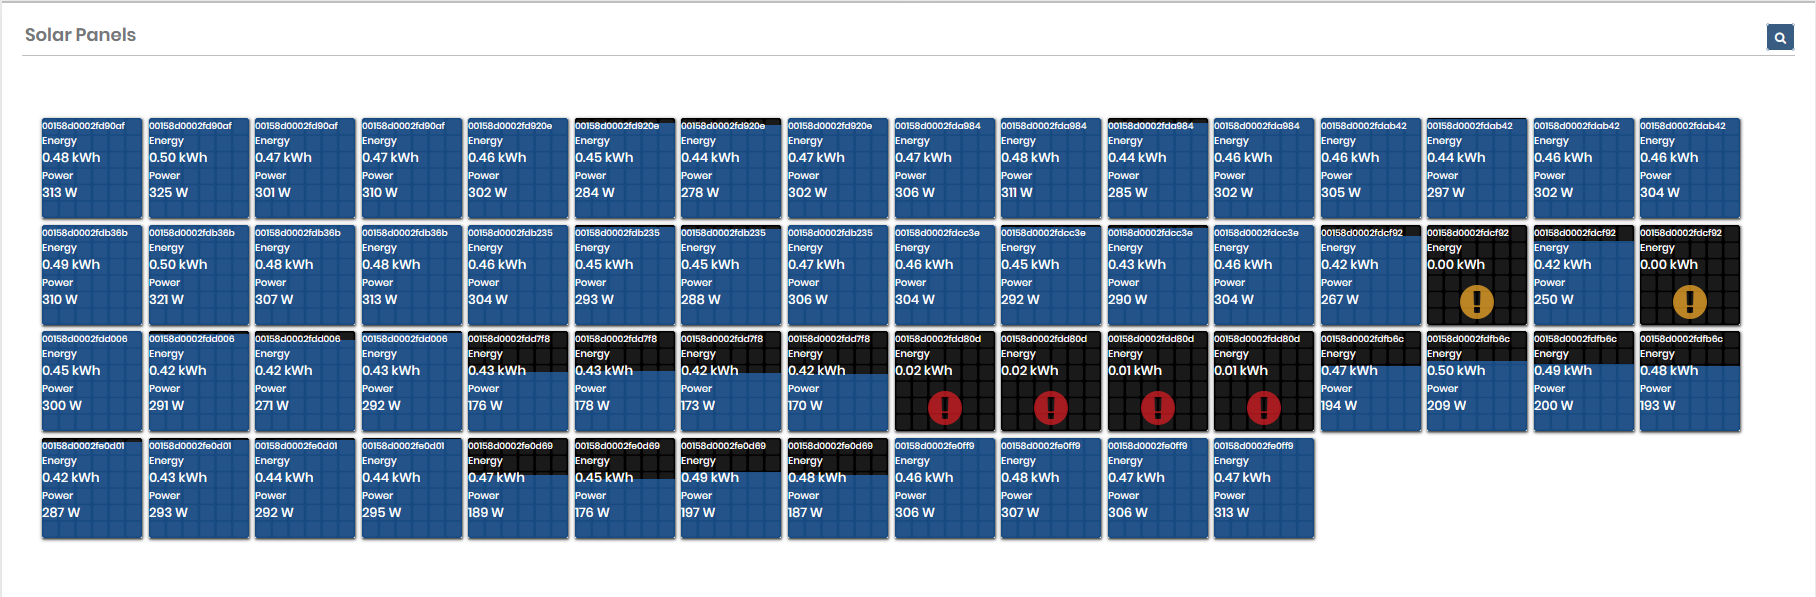Click red alert icon beside the 194 W panel
1816x597 pixels.
(1263, 407)
